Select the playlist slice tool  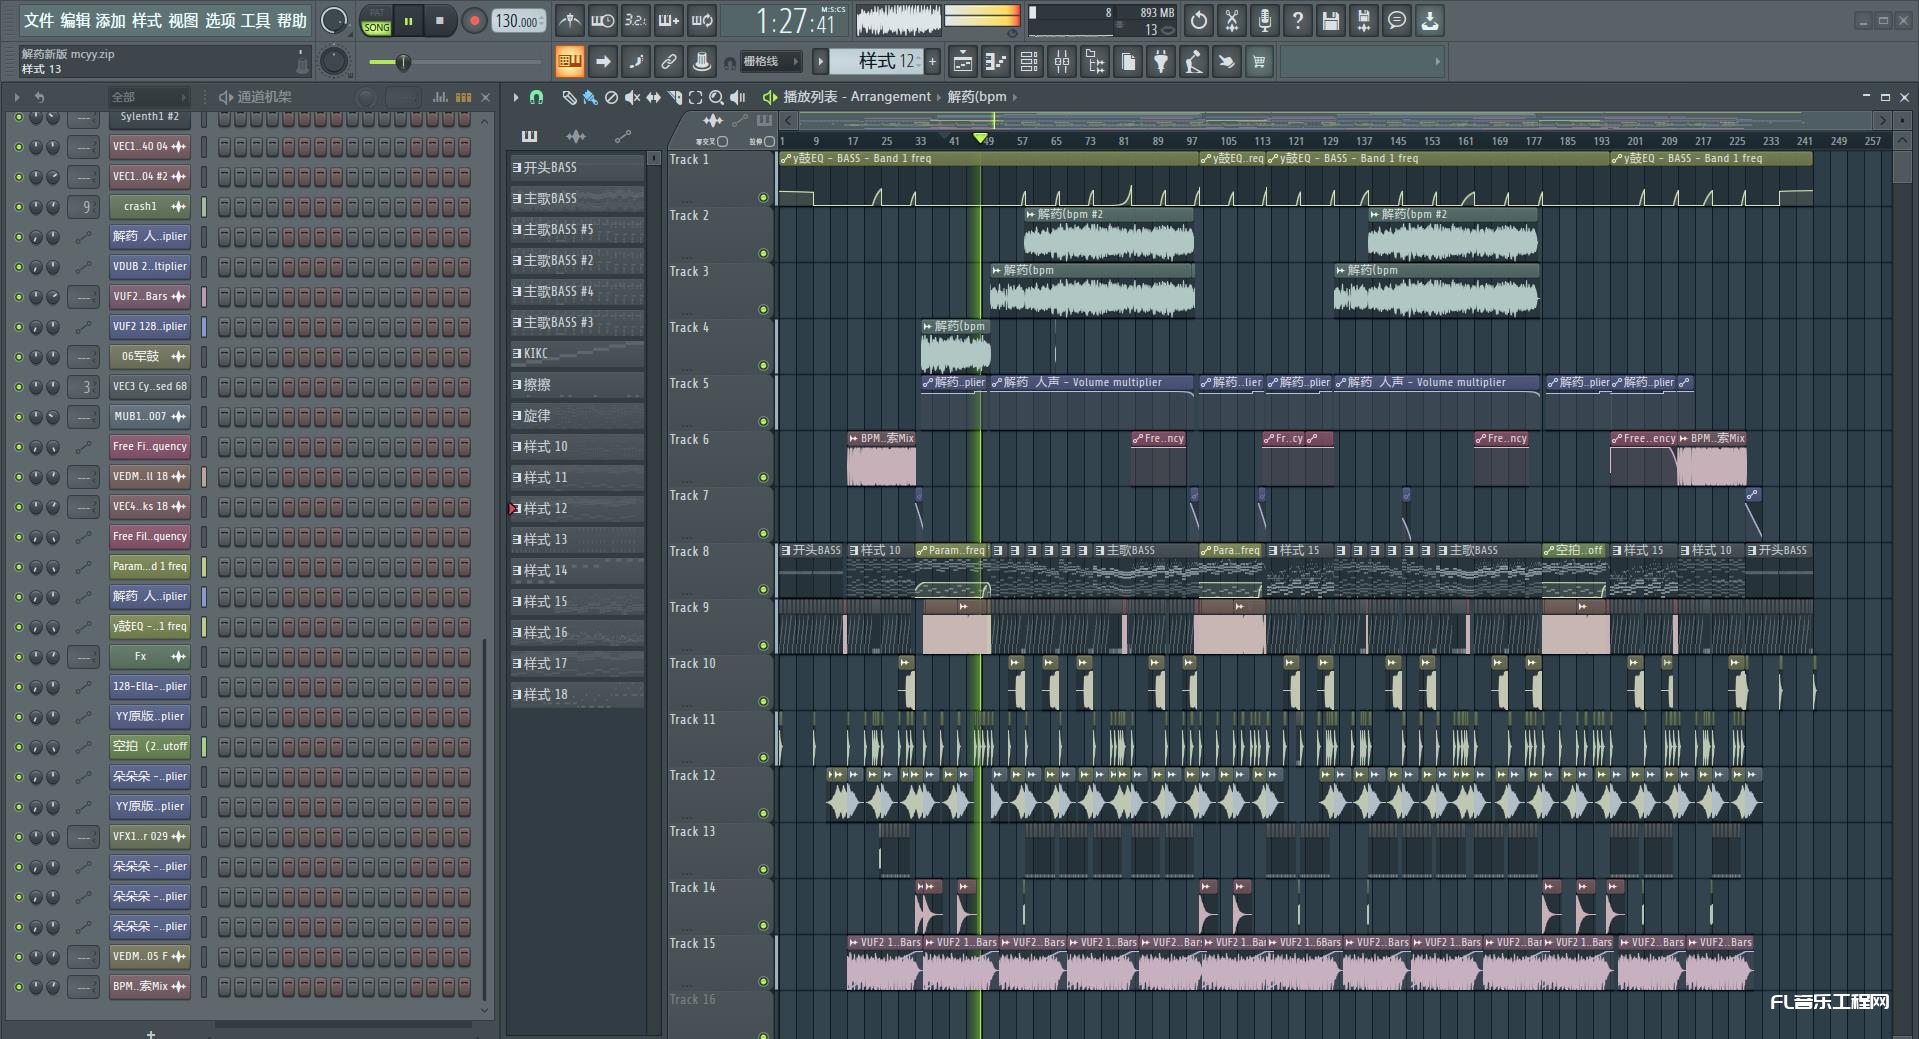click(x=674, y=97)
